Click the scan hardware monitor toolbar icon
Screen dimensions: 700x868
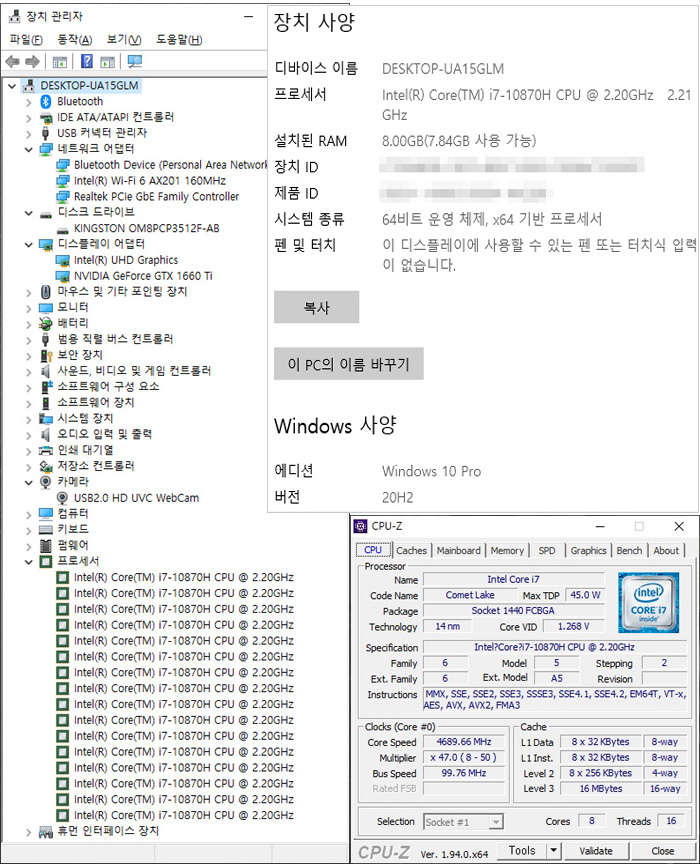pos(134,61)
